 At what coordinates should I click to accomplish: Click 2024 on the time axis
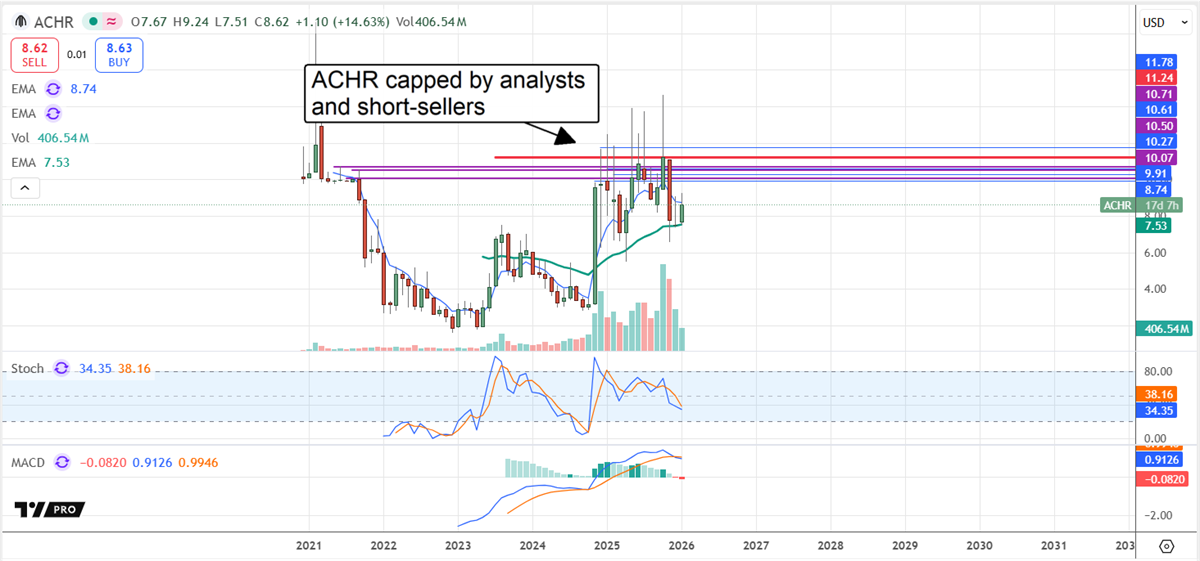(x=532, y=545)
